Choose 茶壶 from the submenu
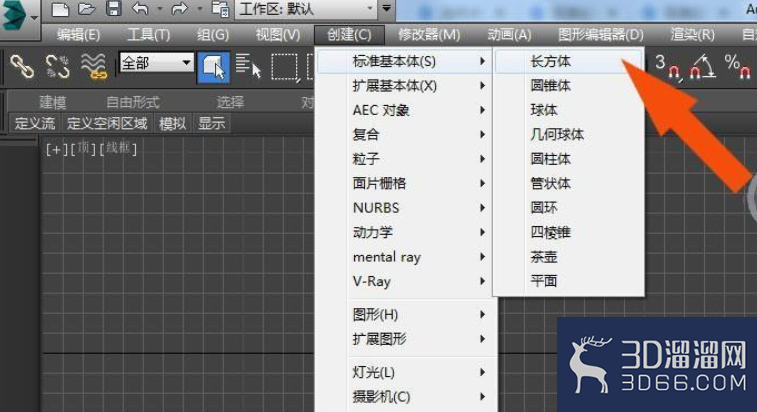The image size is (757, 412). (569, 257)
